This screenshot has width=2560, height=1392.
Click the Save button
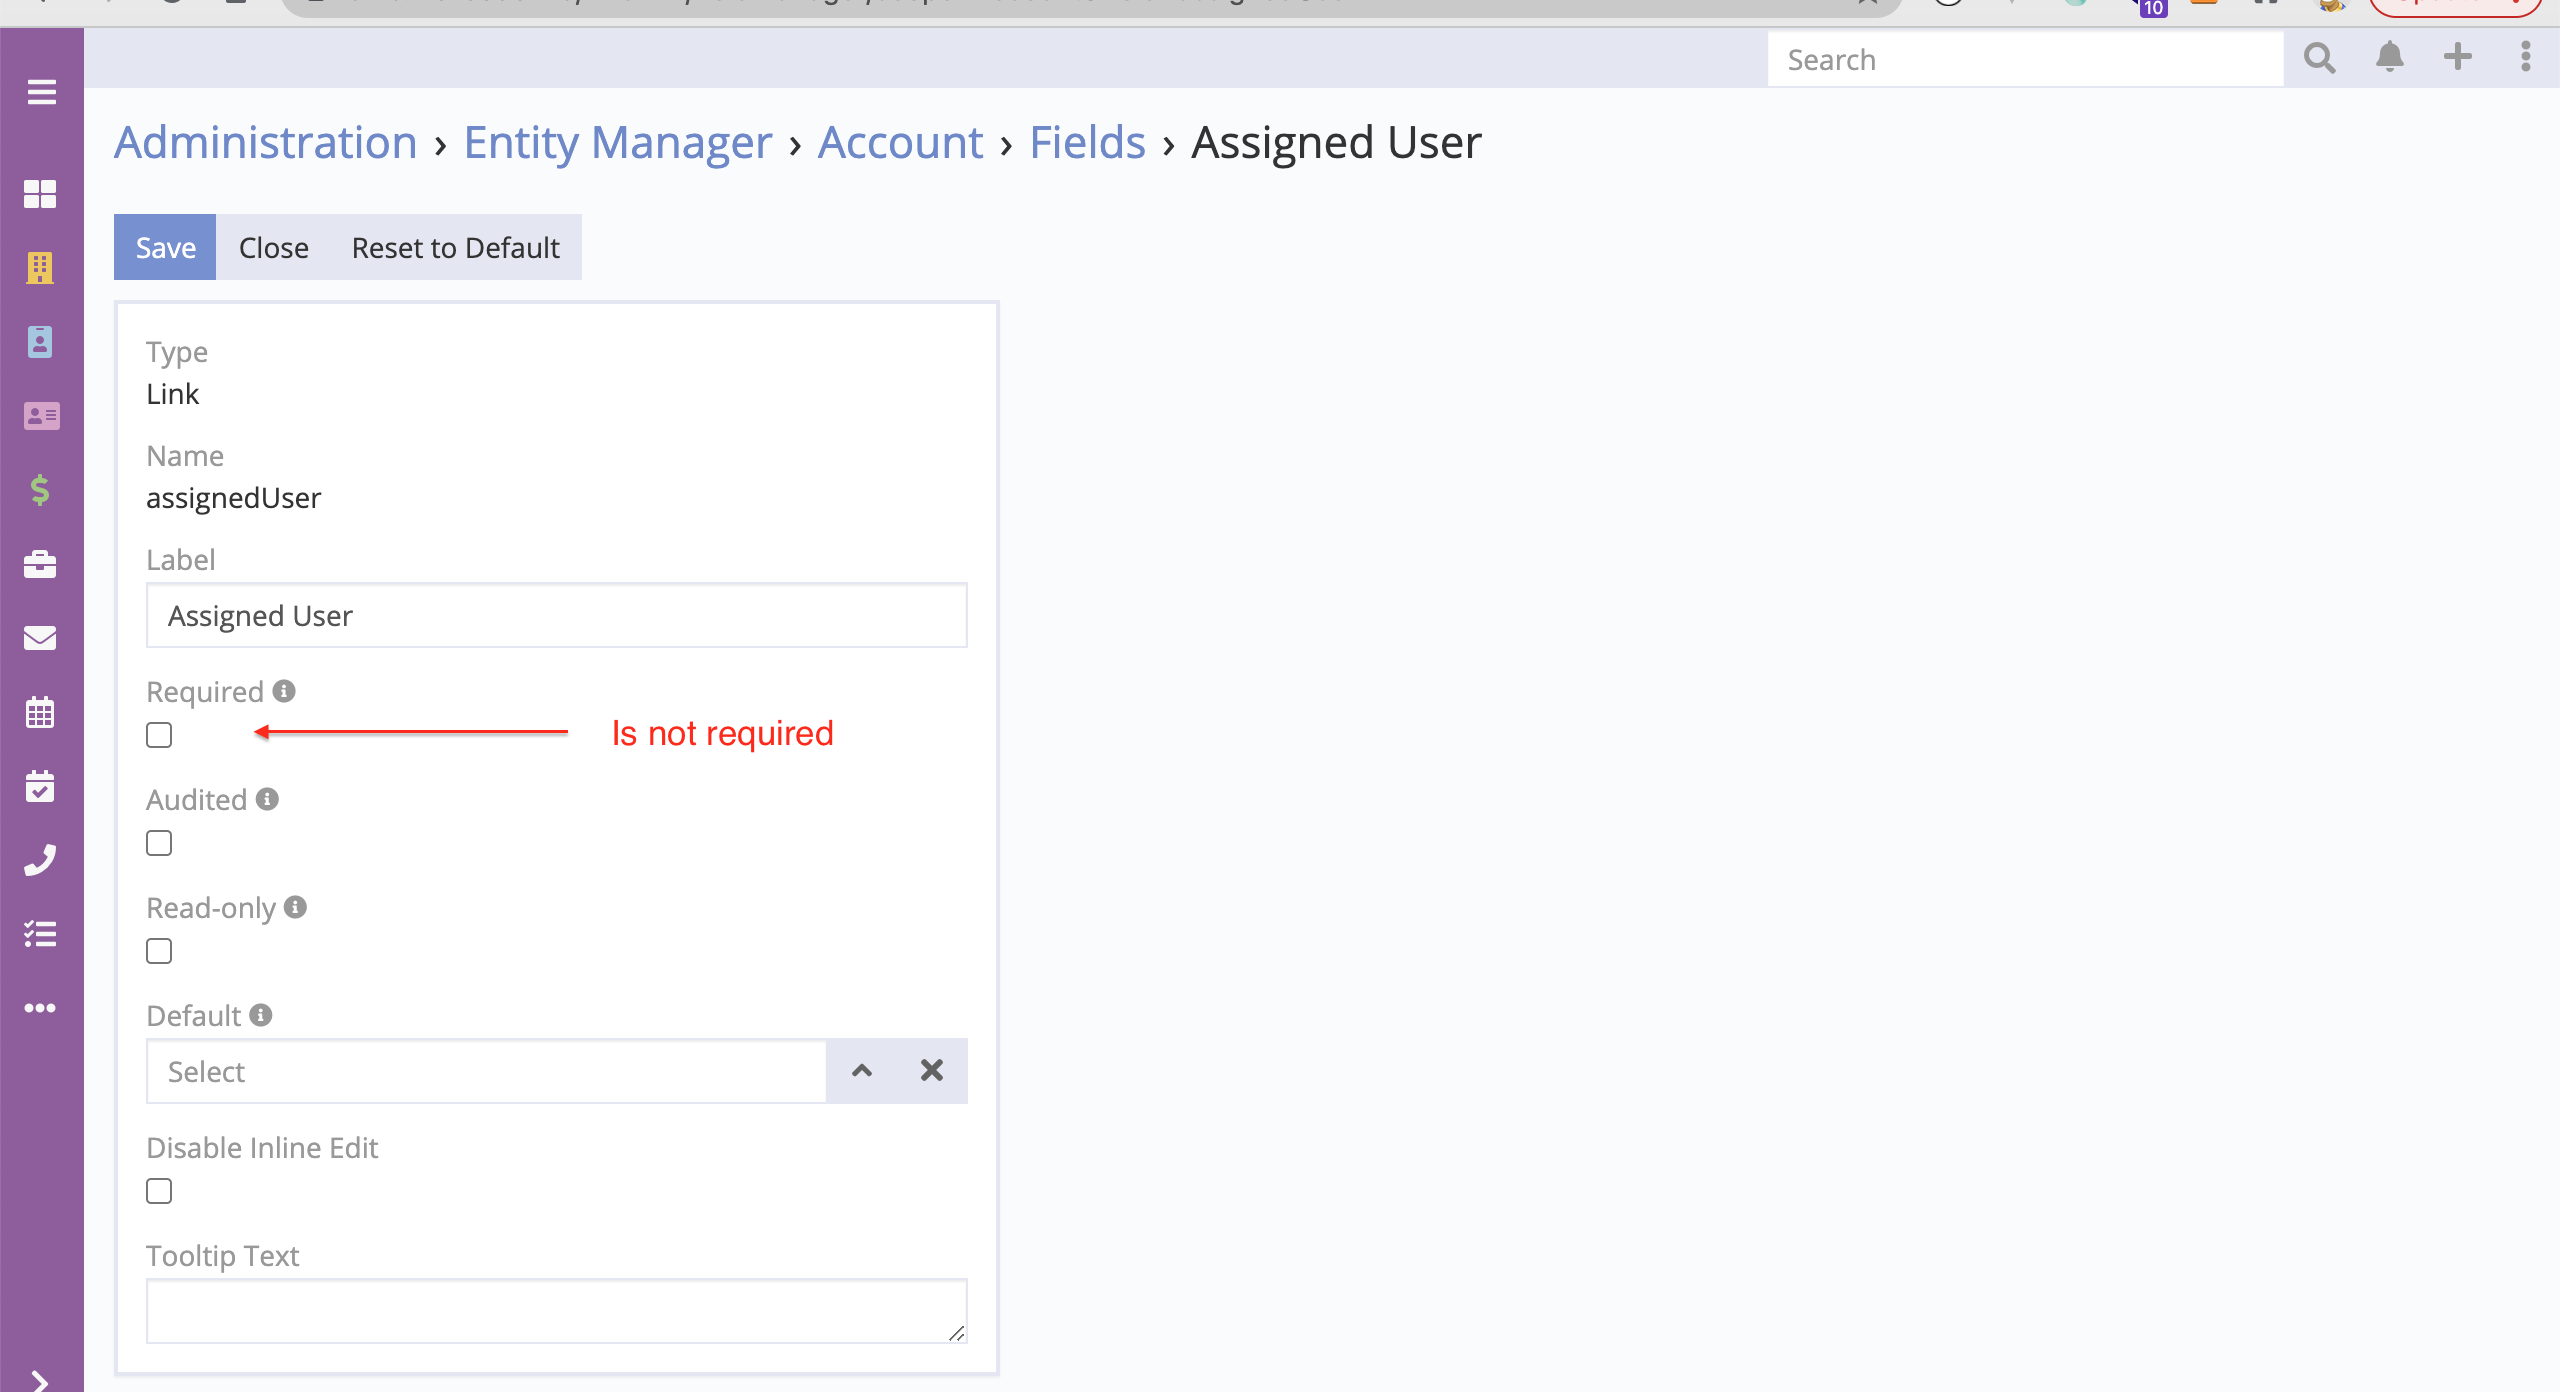[165, 247]
